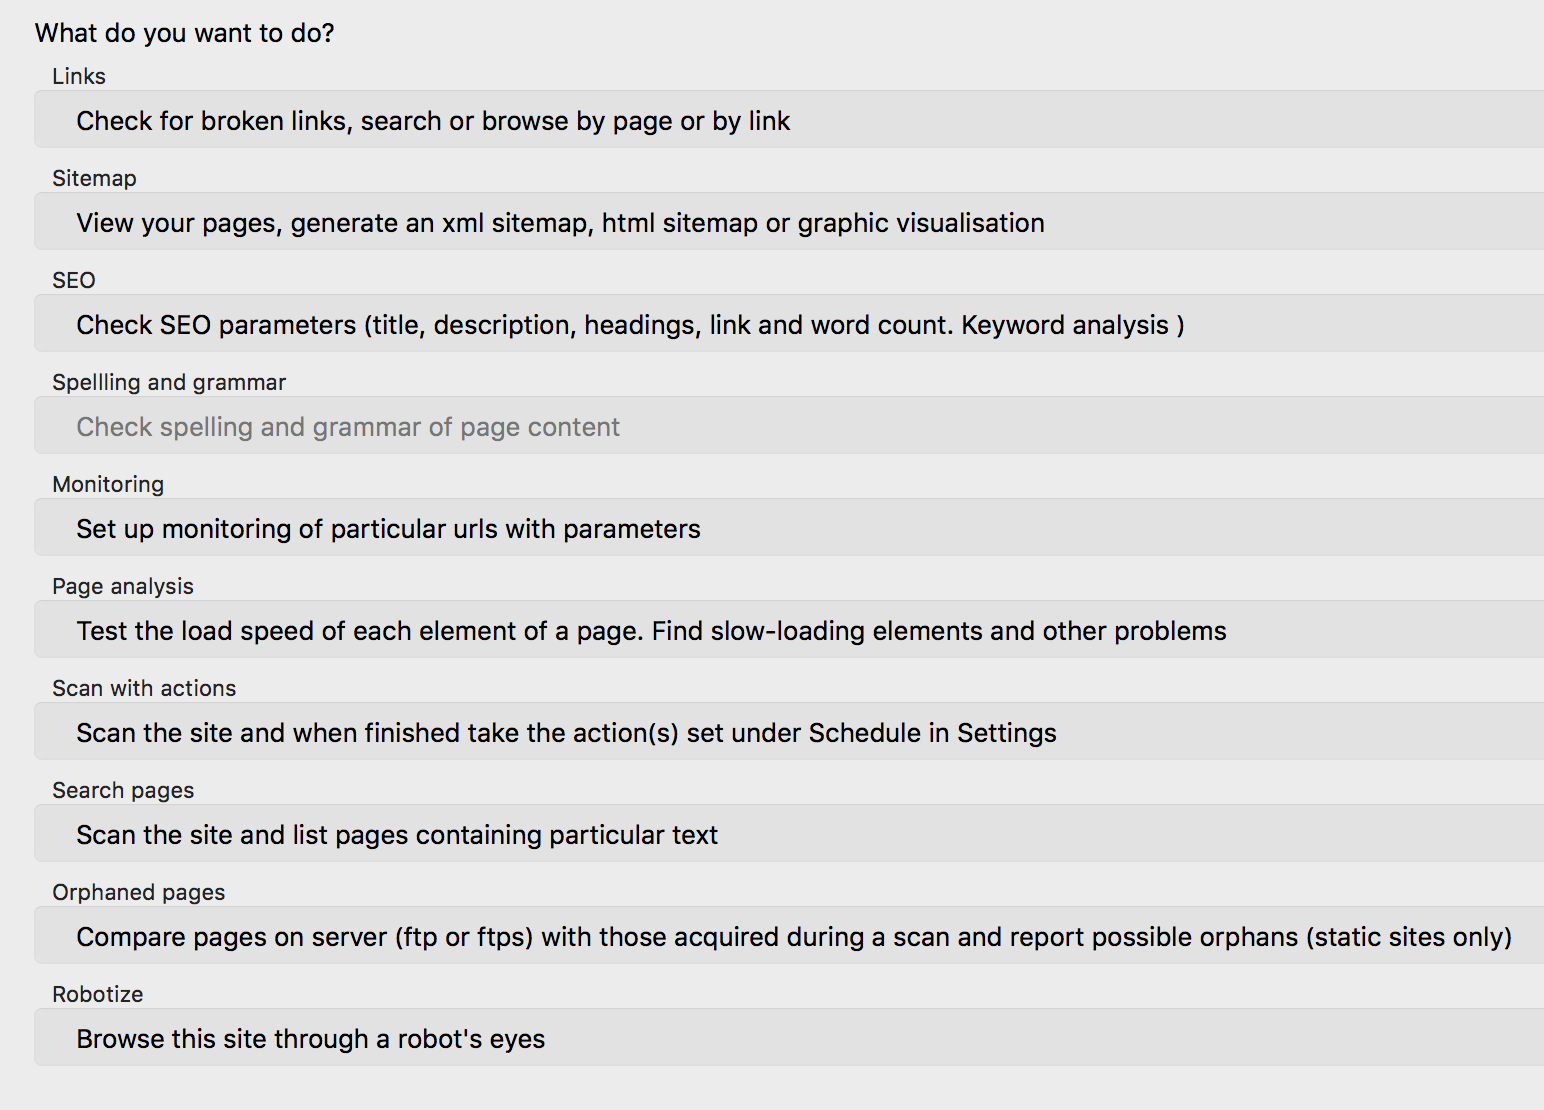Image resolution: width=1544 pixels, height=1110 pixels.
Task: Click the Sitemap section label
Action: click(94, 178)
